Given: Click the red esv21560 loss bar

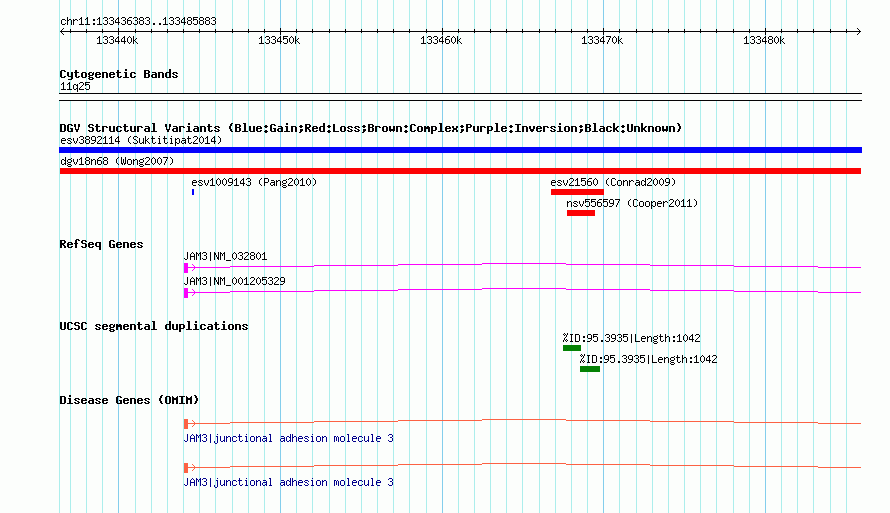Looking at the screenshot, I should [577, 192].
